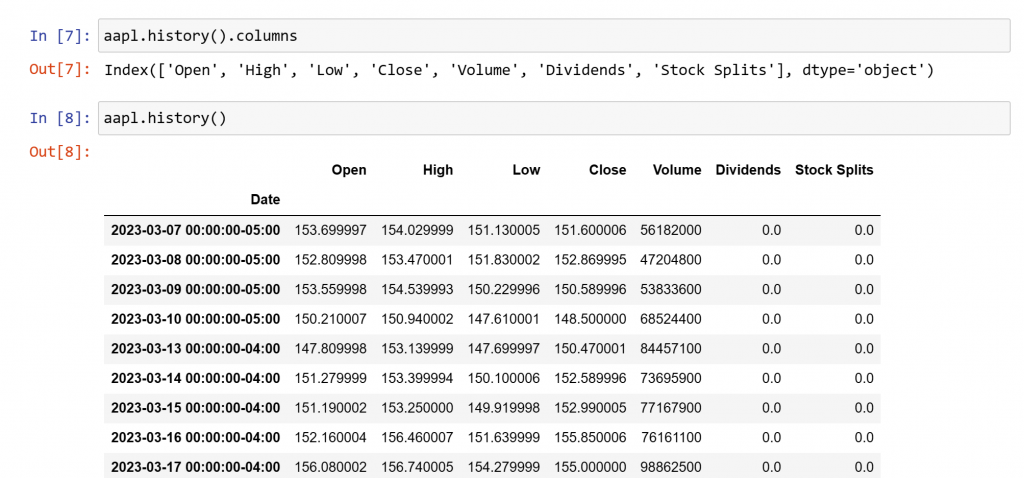
Task: Click the Volume column header
Action: click(x=677, y=170)
